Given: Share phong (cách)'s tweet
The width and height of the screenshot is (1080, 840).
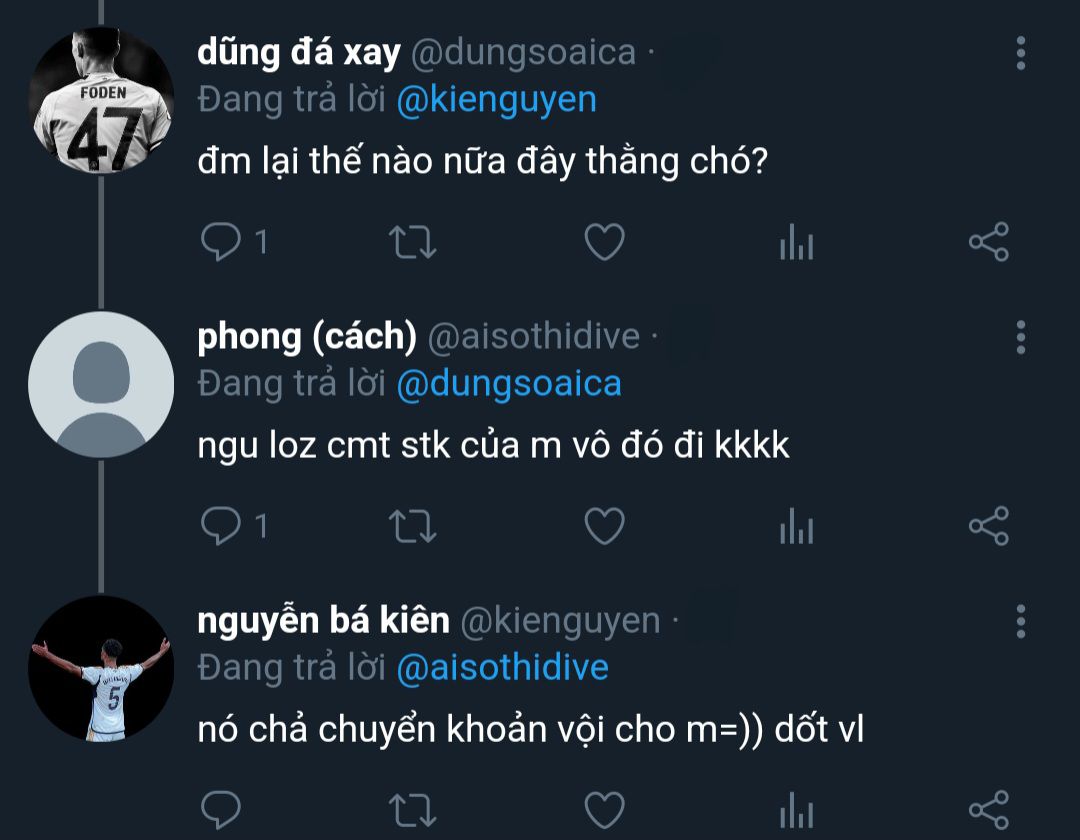Looking at the screenshot, I should [x=988, y=526].
